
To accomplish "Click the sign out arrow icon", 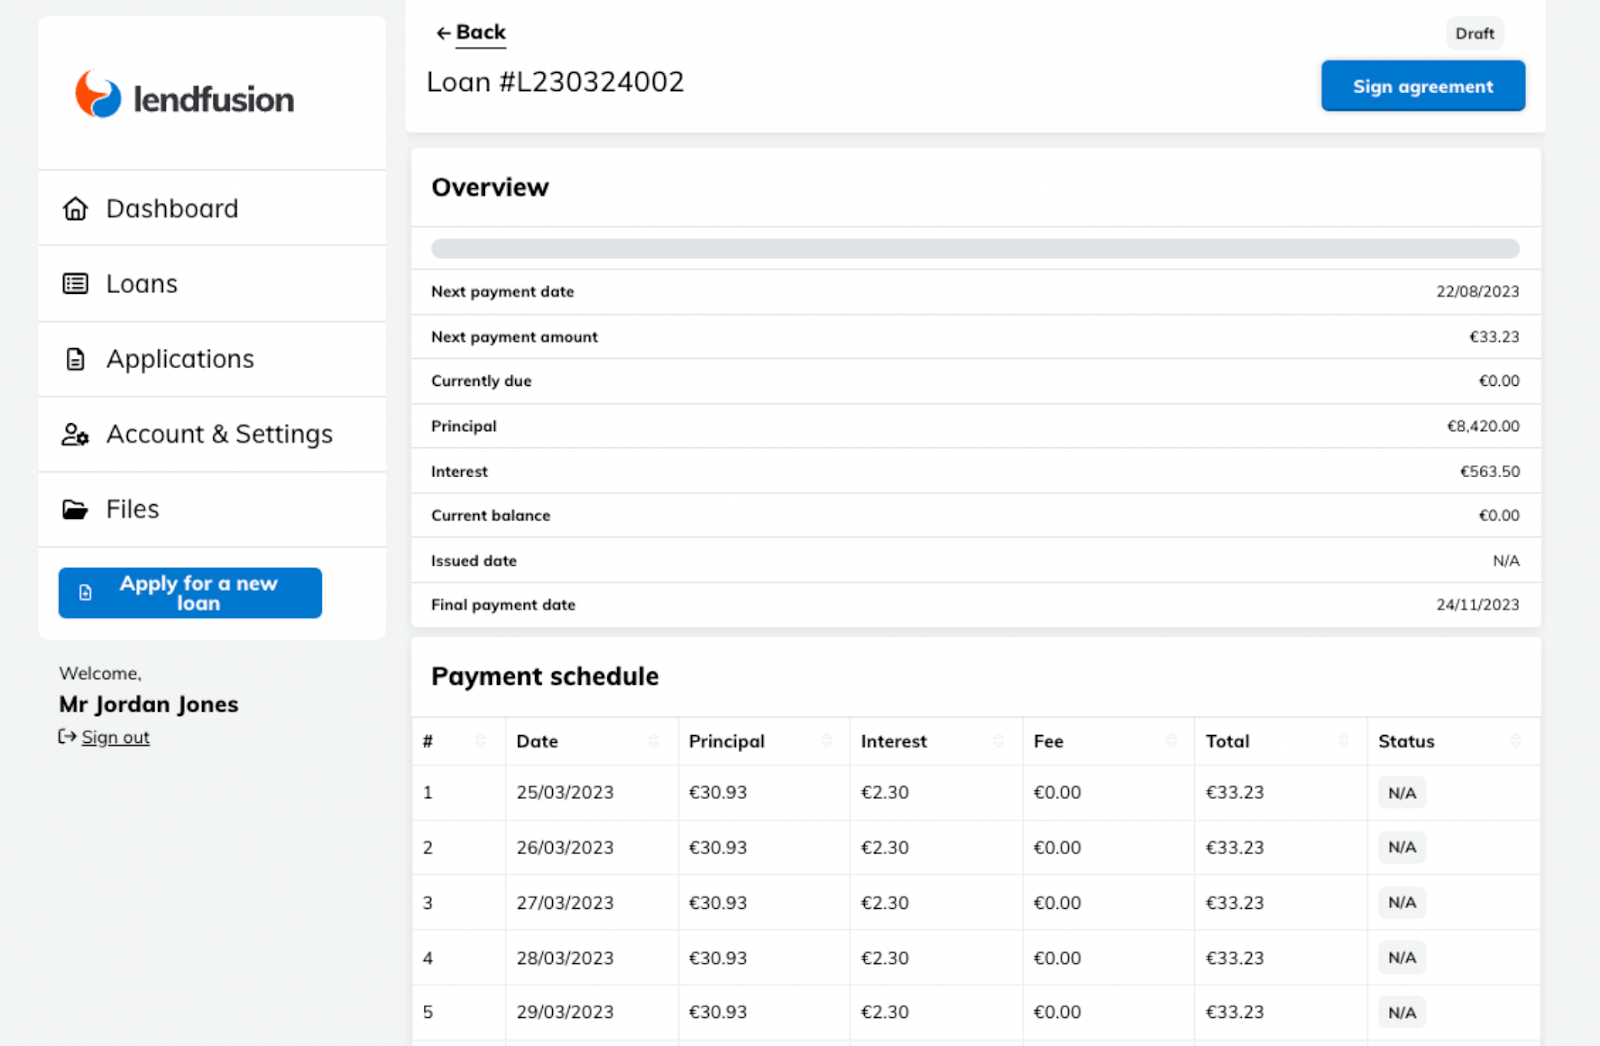I will coord(67,737).
